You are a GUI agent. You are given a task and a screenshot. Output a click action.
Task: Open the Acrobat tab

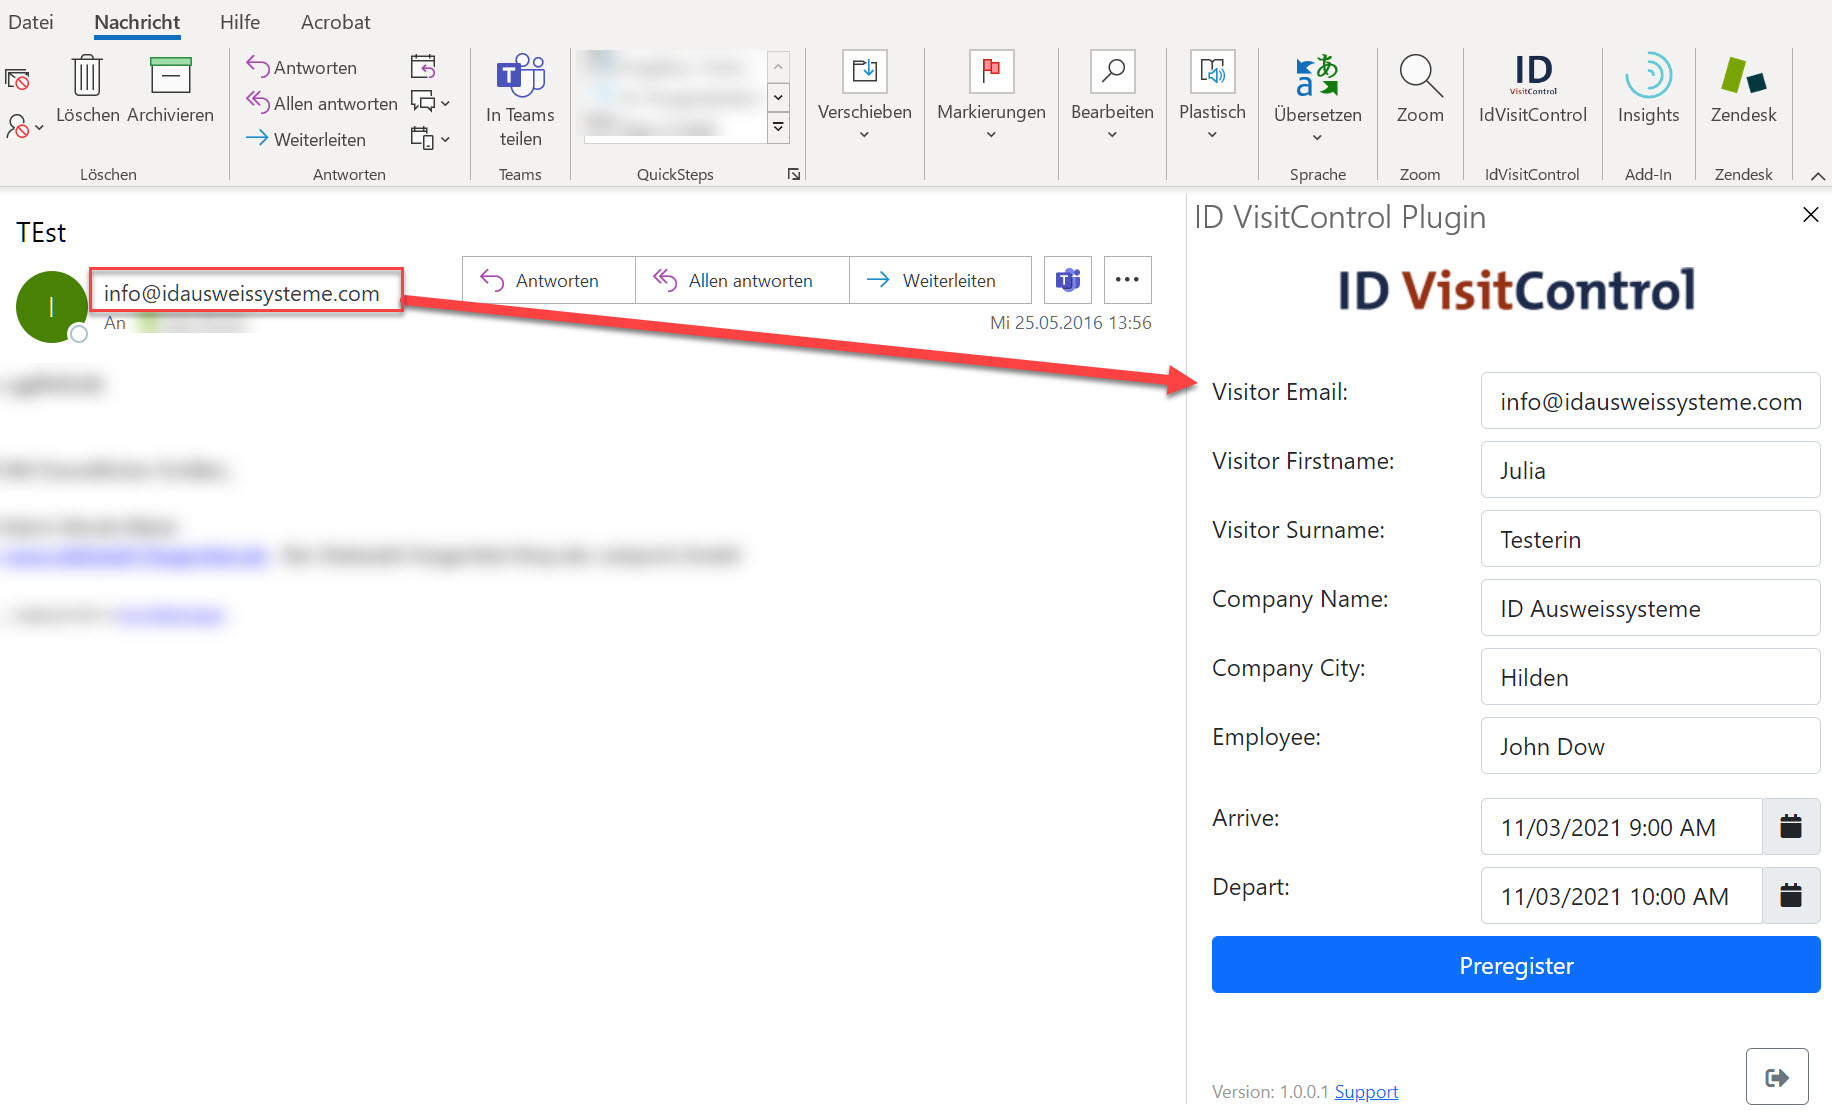point(335,22)
